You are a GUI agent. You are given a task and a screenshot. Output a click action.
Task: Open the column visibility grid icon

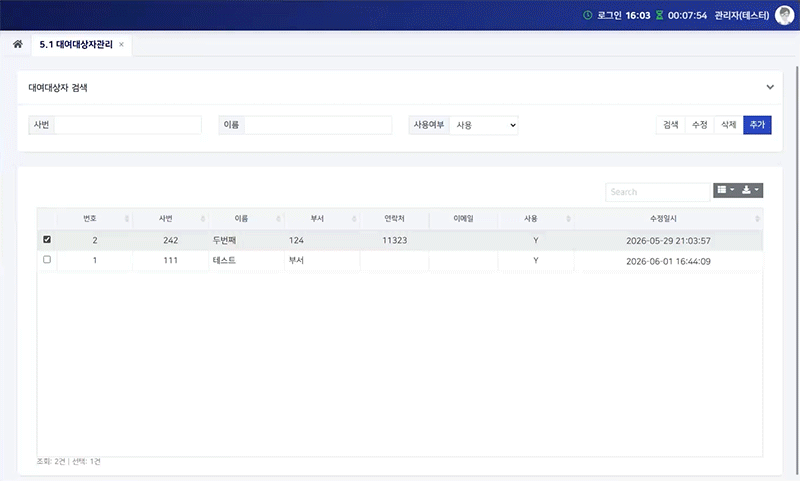pos(726,190)
